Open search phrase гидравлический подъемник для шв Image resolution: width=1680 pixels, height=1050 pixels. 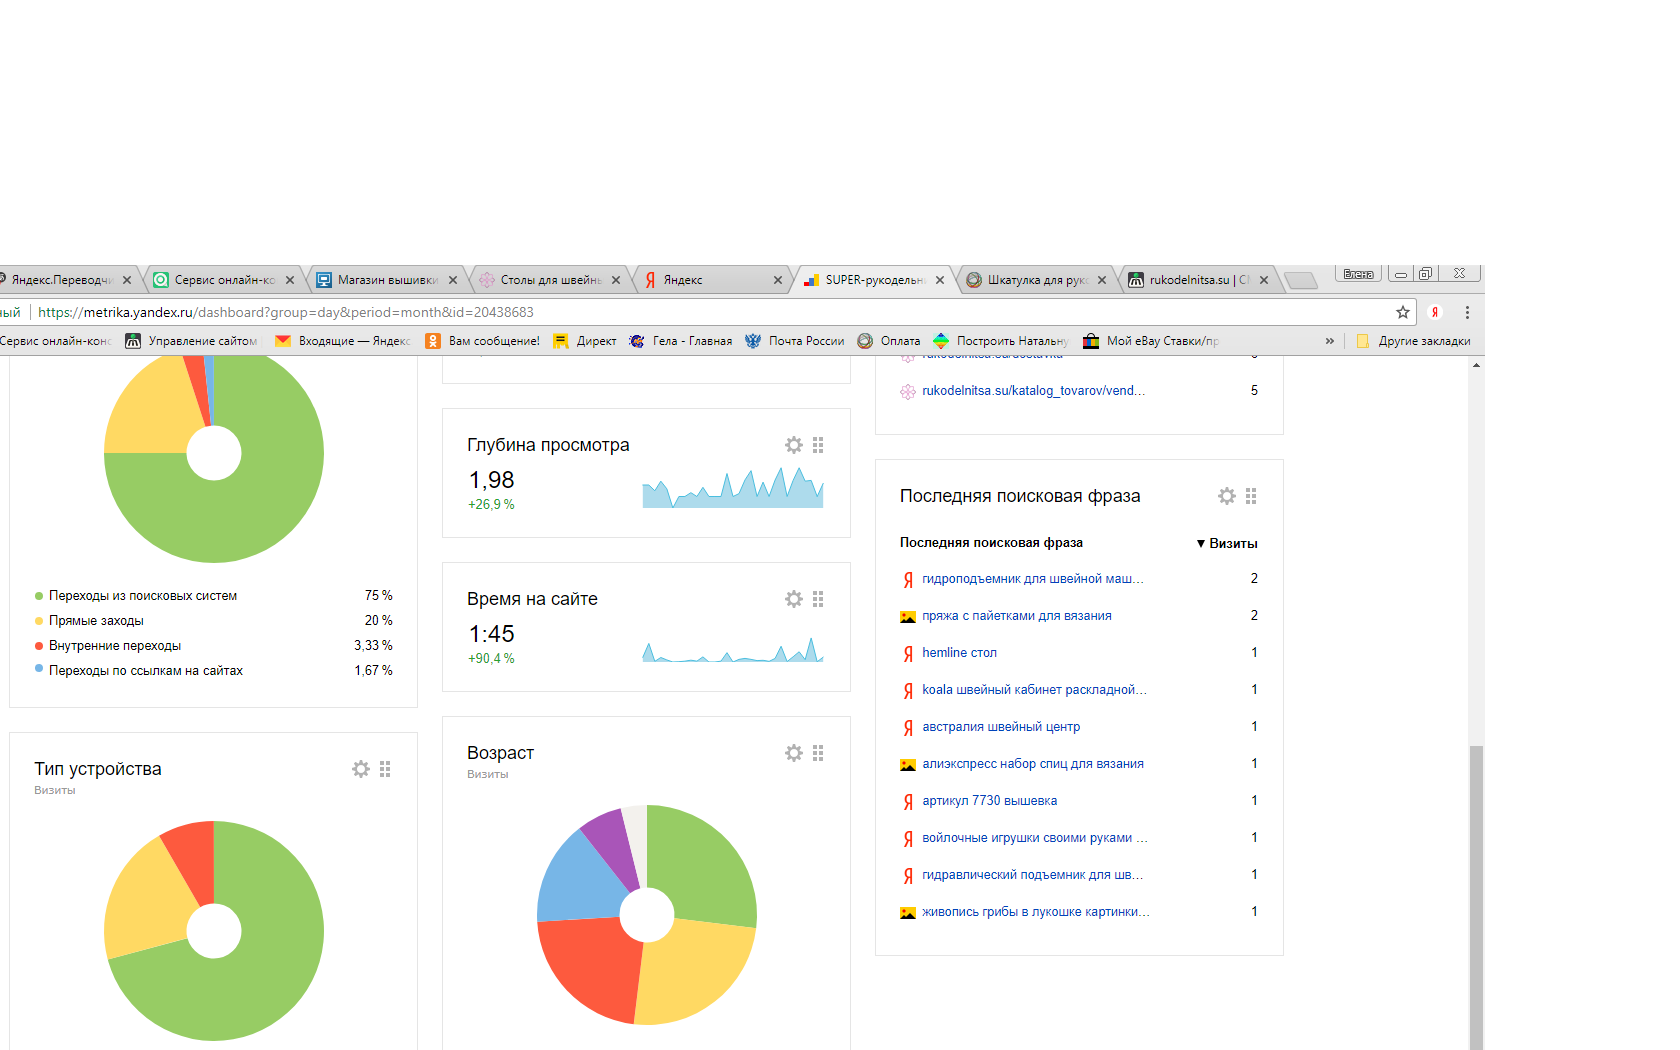1033,875
